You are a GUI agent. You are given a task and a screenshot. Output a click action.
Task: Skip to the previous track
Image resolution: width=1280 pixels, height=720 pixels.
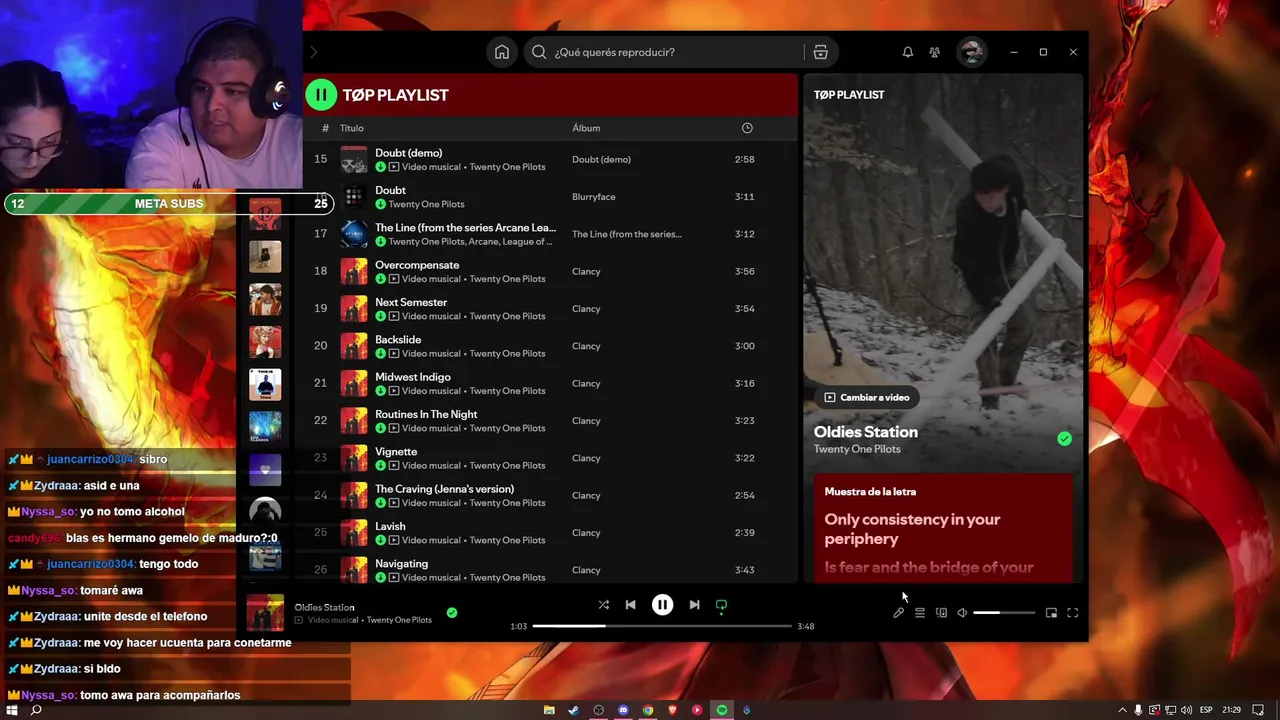coord(630,605)
